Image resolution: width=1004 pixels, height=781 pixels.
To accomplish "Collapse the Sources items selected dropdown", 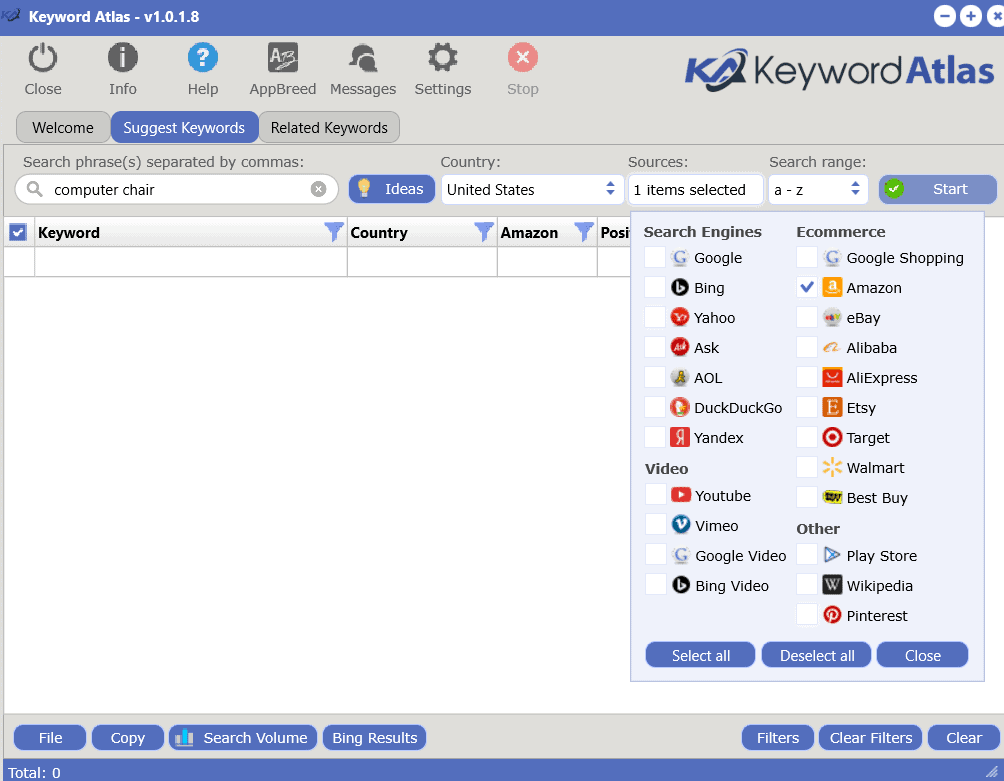I will 694,189.
